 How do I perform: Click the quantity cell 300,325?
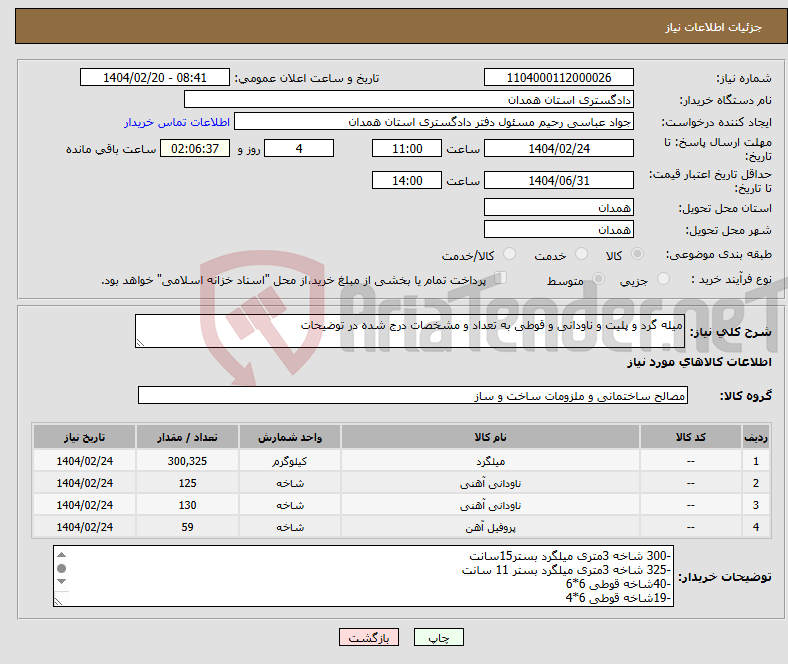[187, 461]
